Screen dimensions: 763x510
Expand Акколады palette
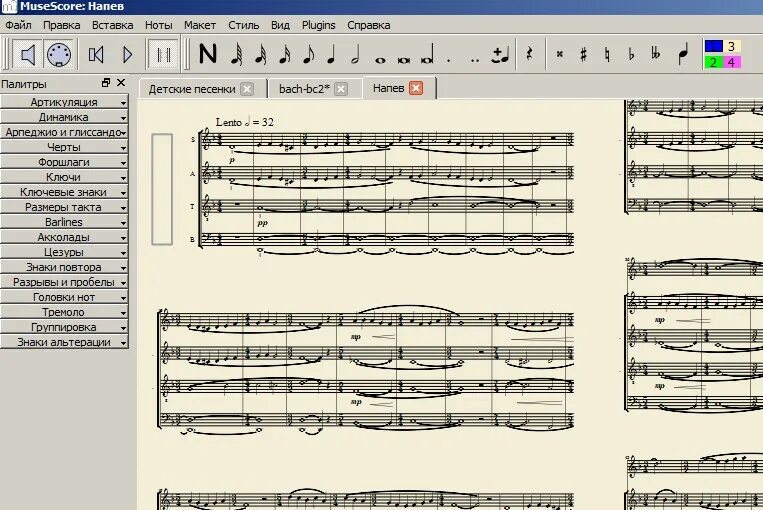pos(64,237)
